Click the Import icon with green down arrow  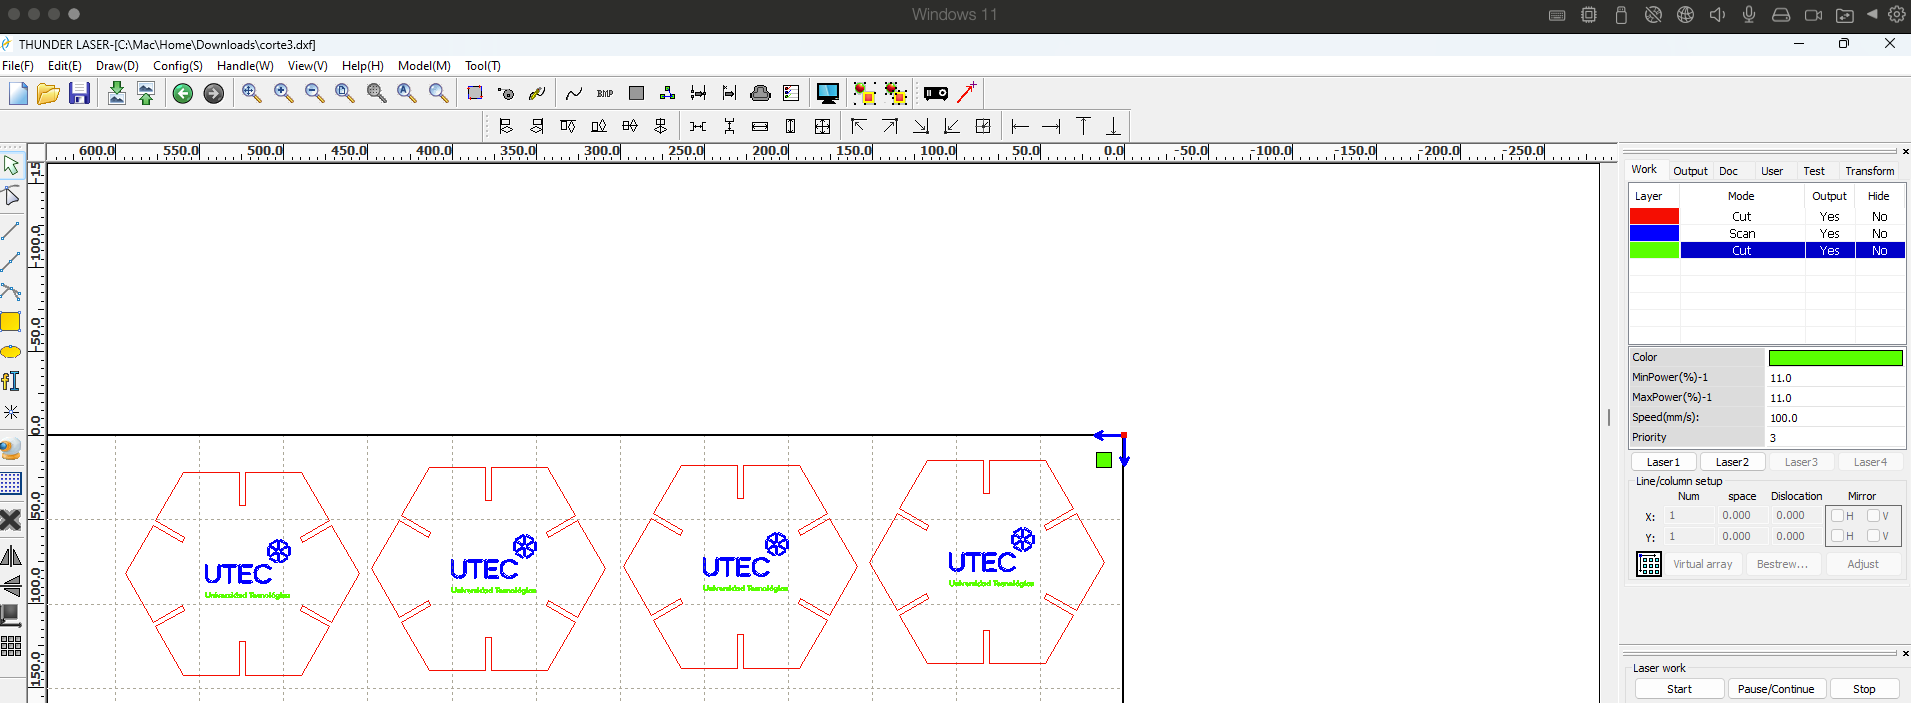point(116,93)
